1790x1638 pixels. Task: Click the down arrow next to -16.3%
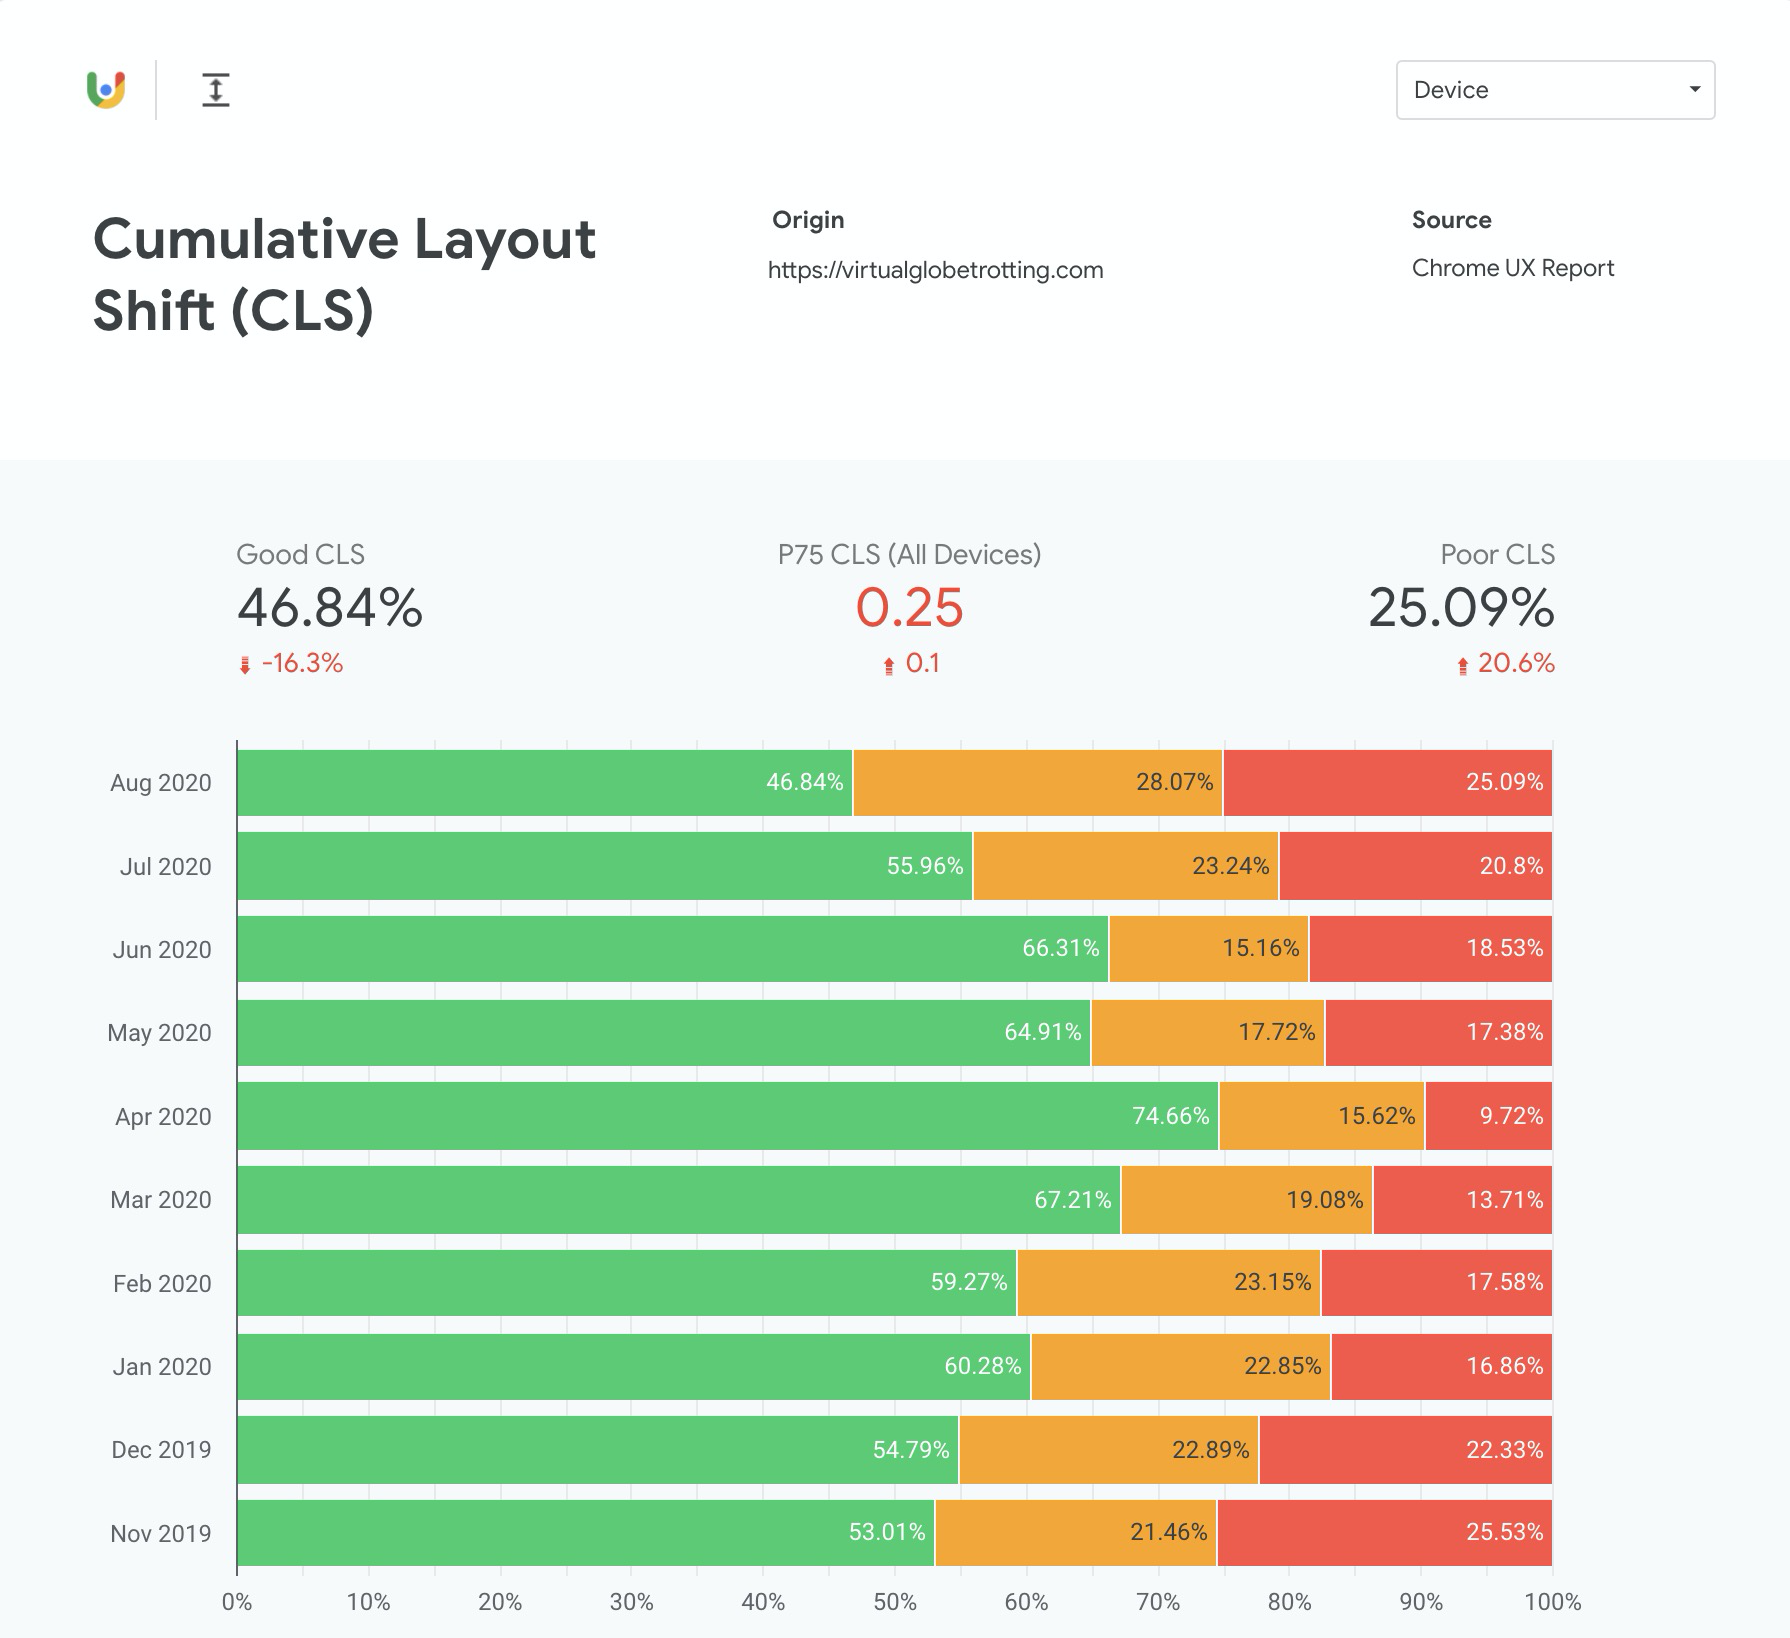coord(245,665)
